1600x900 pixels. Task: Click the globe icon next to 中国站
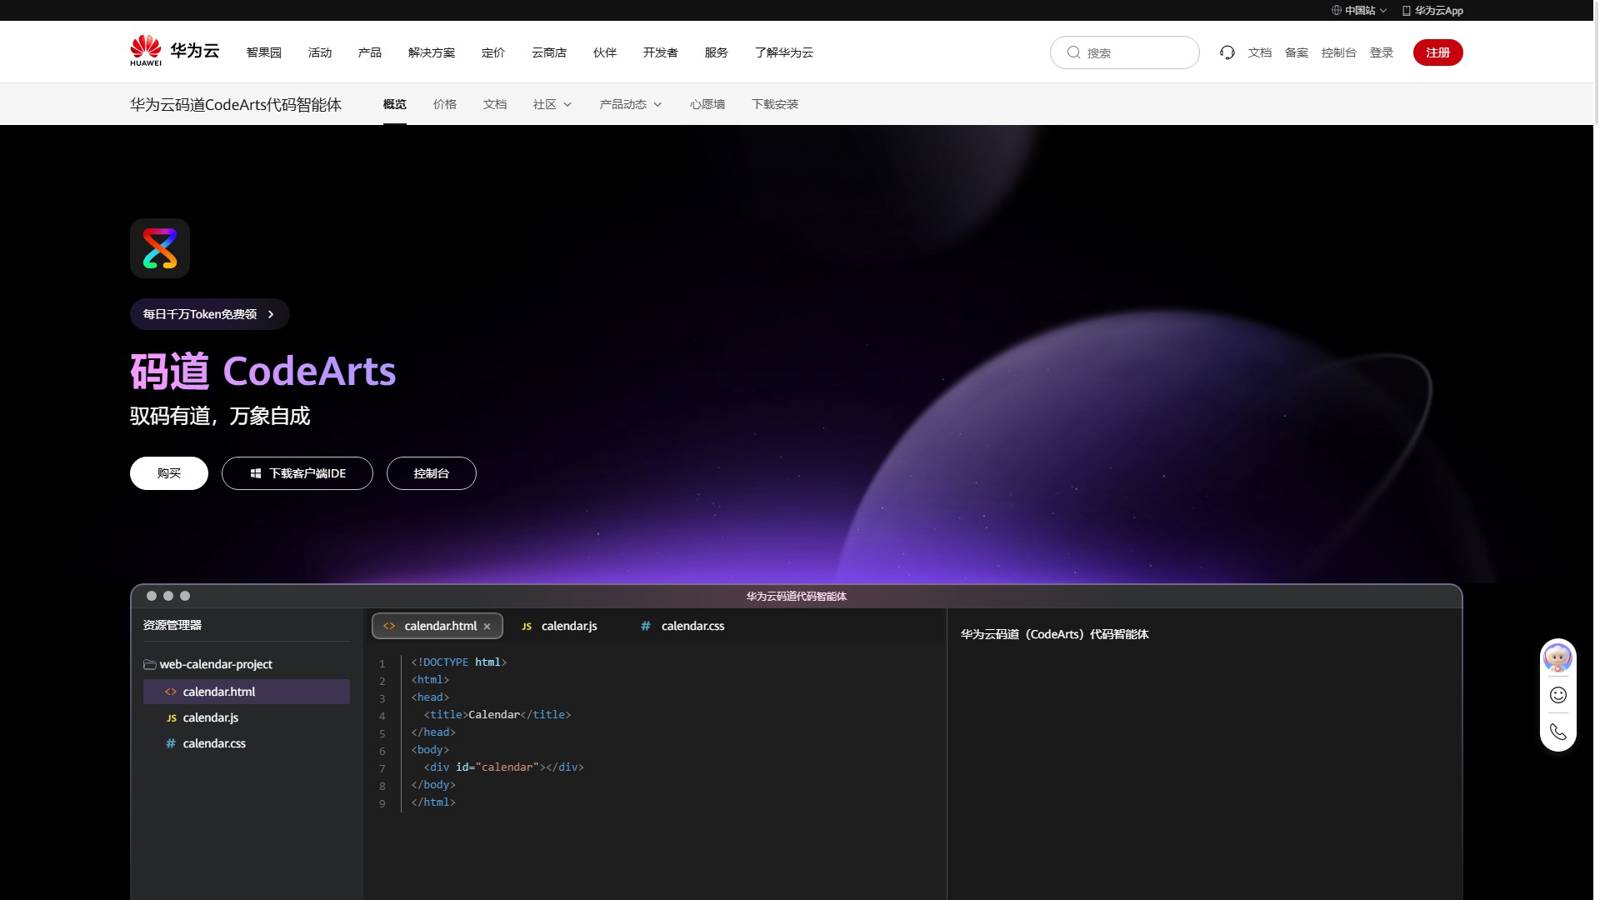[1336, 10]
